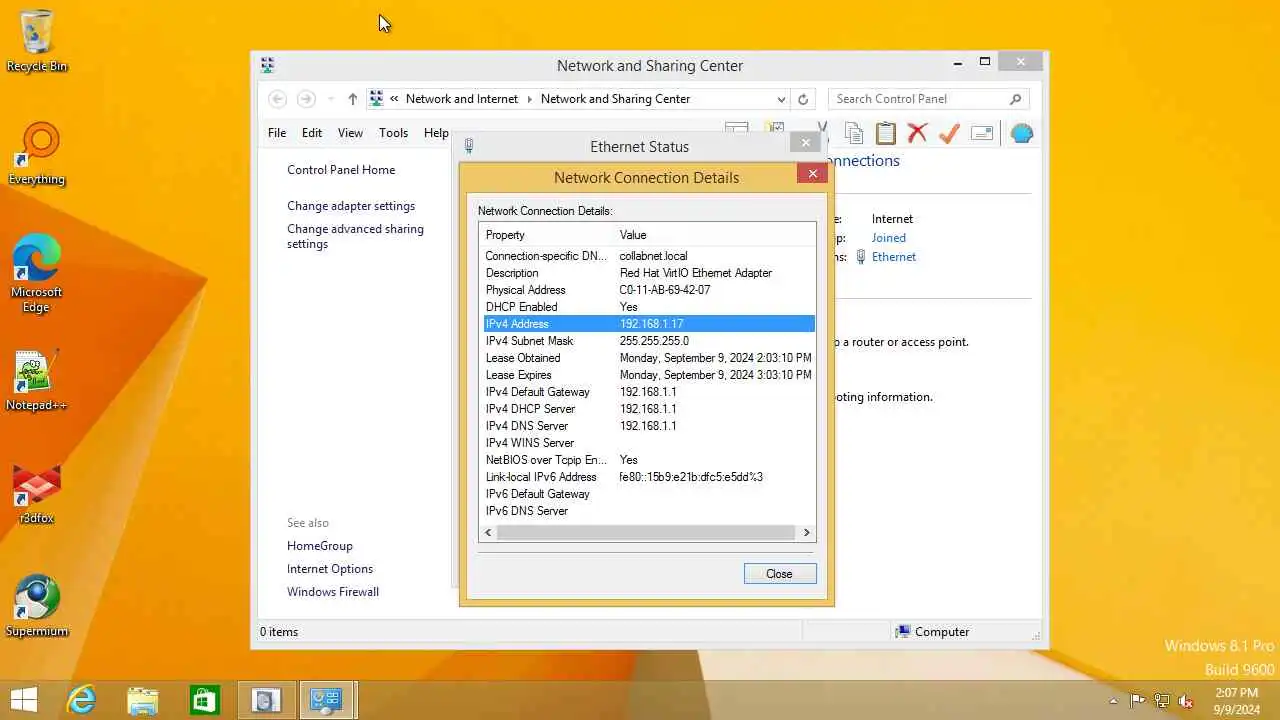Select the IPv4 Subnet Mask row

pos(649,341)
